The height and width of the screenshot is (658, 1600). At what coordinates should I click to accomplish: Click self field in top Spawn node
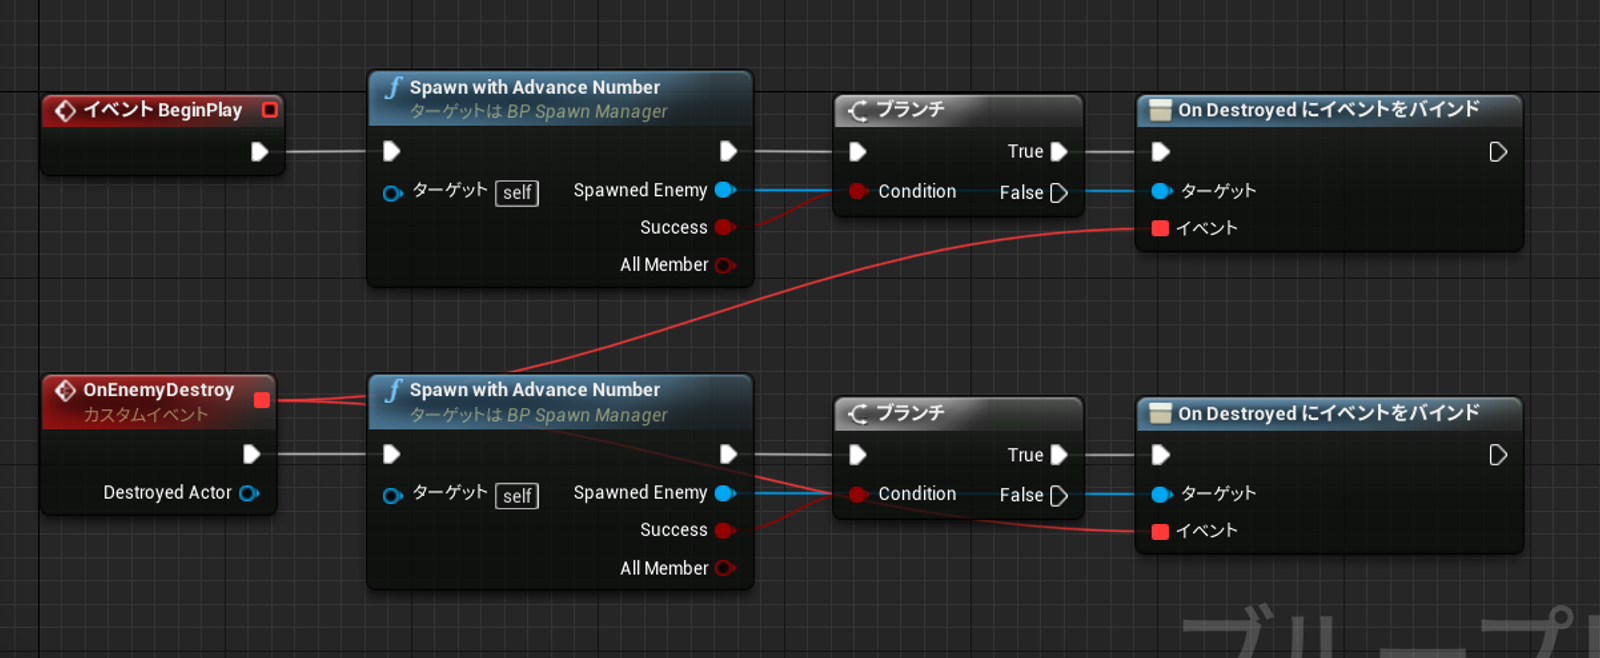point(517,193)
